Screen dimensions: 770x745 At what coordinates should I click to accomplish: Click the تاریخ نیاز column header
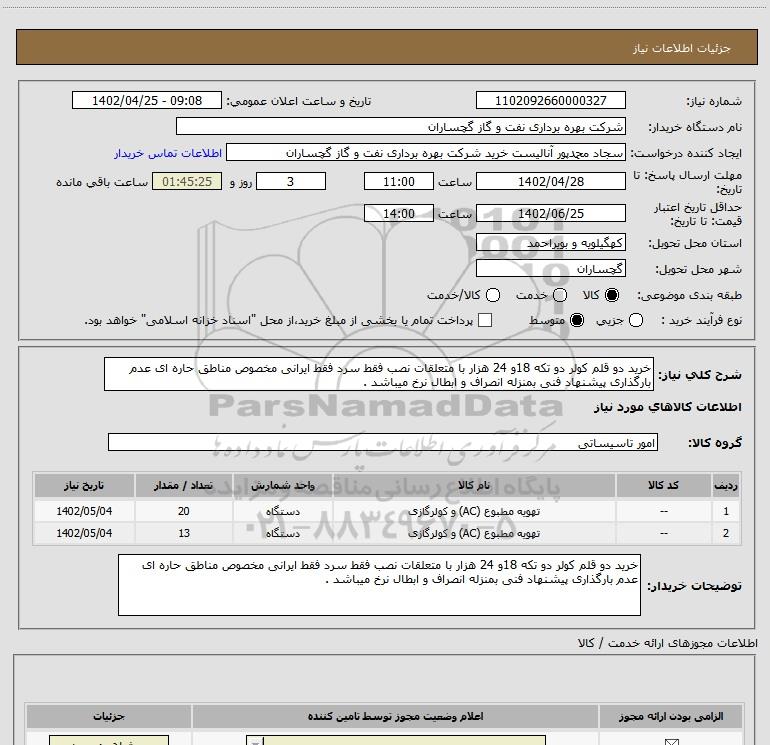coord(84,486)
